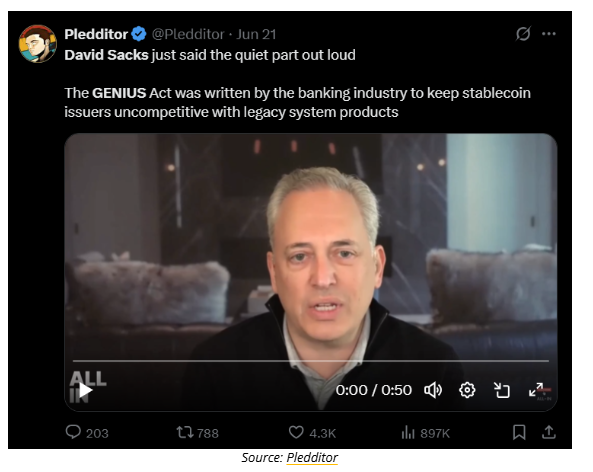
Task: Click the Pledditor profile avatar
Action: (x=37, y=43)
